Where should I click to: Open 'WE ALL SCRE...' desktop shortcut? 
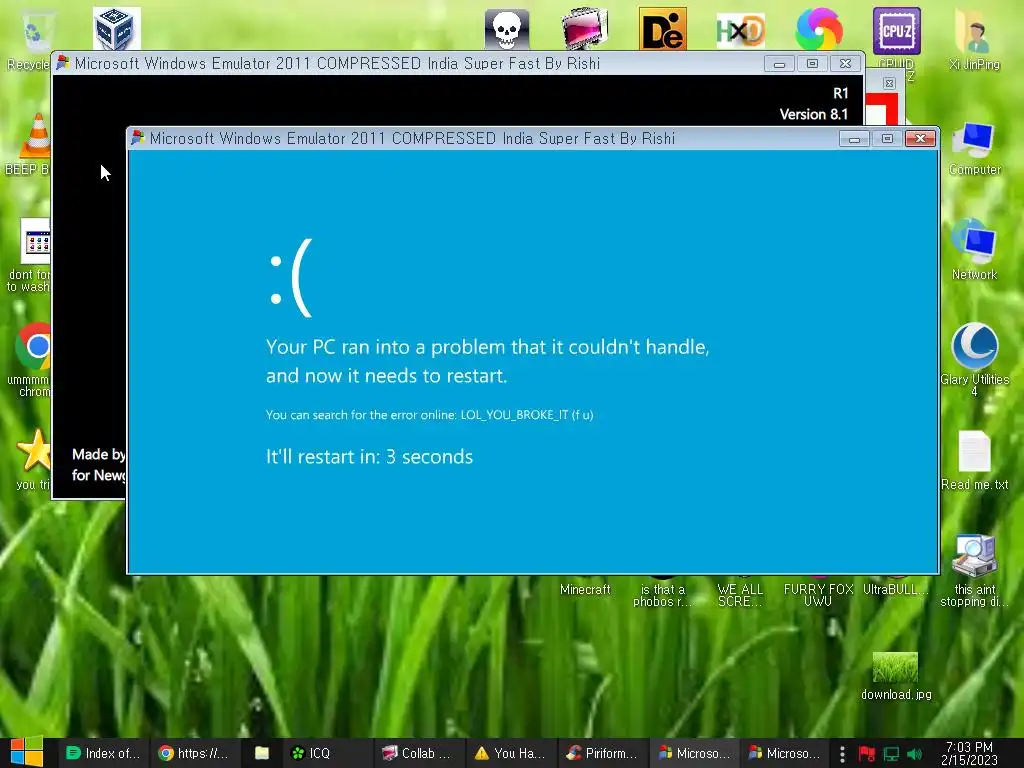point(740,593)
